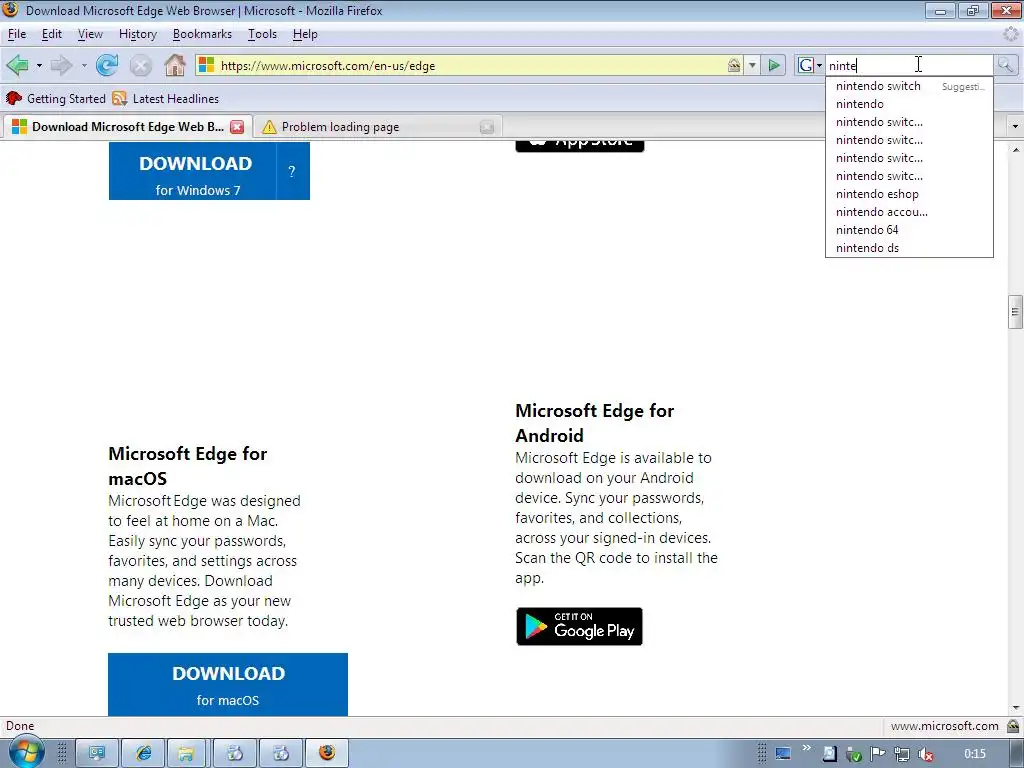Click the network tray icon

click(902, 754)
